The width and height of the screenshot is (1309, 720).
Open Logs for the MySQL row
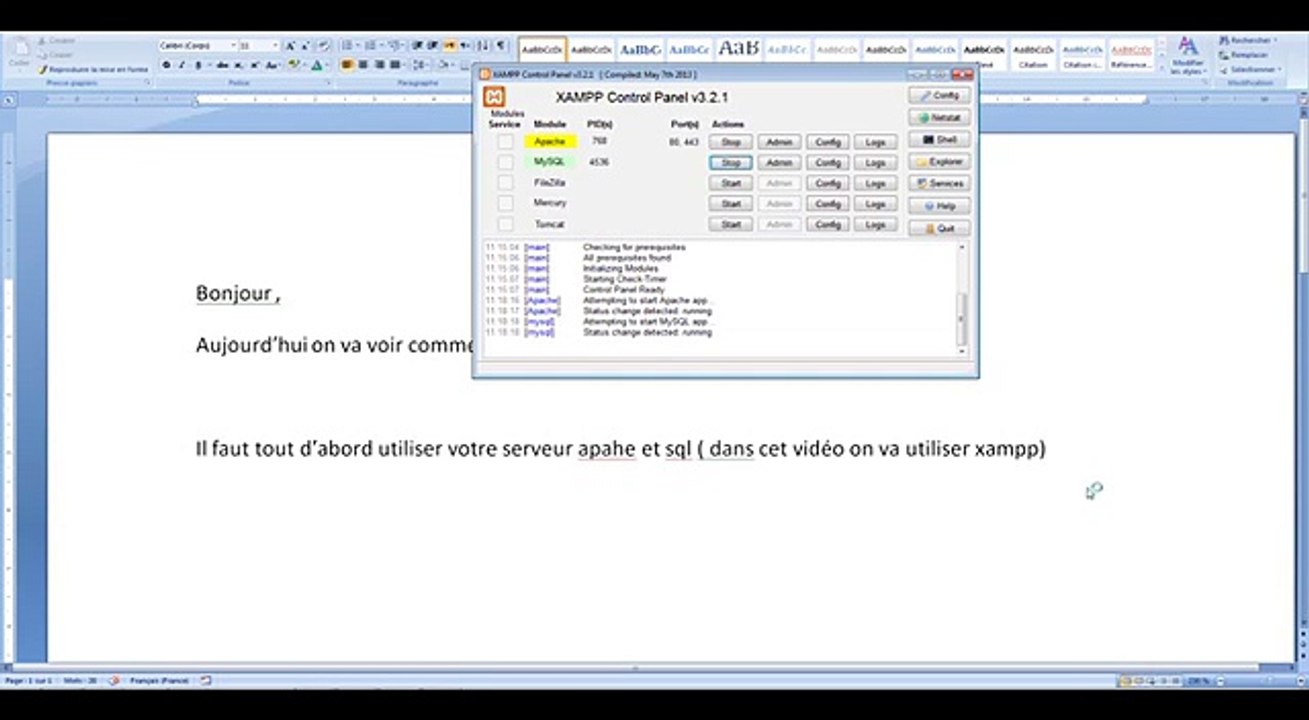[875, 162]
